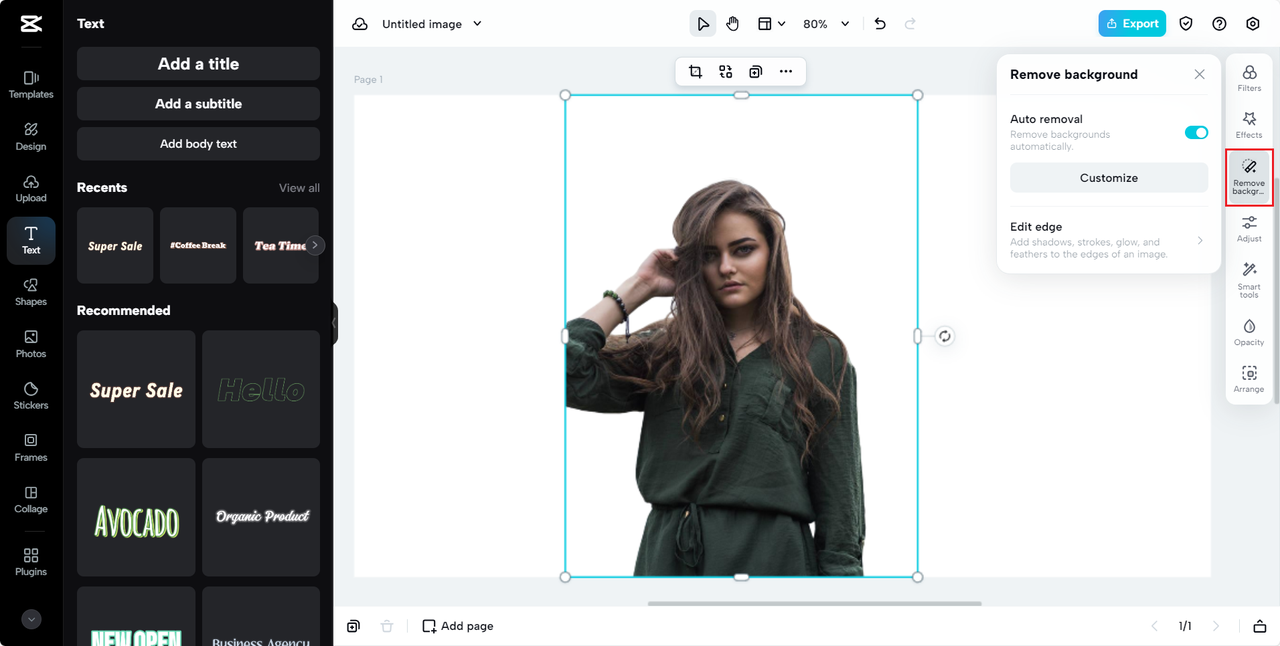Open the 80% zoom dropdown
The image size is (1280, 646).
(x=826, y=24)
